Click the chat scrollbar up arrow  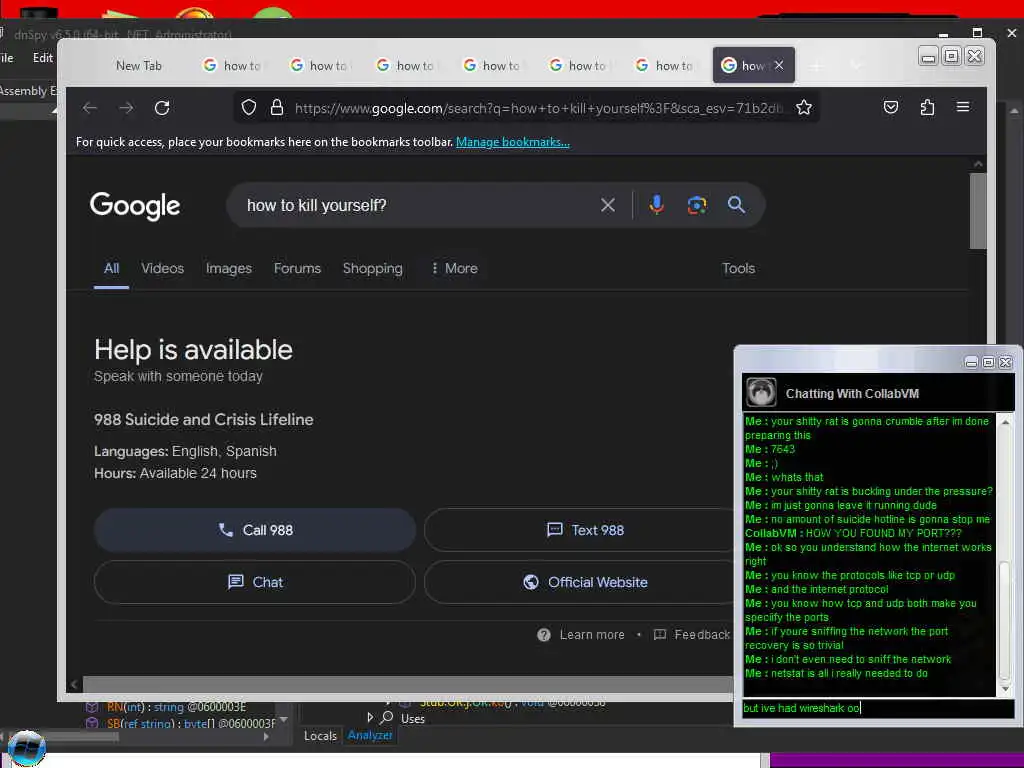(x=1006, y=423)
